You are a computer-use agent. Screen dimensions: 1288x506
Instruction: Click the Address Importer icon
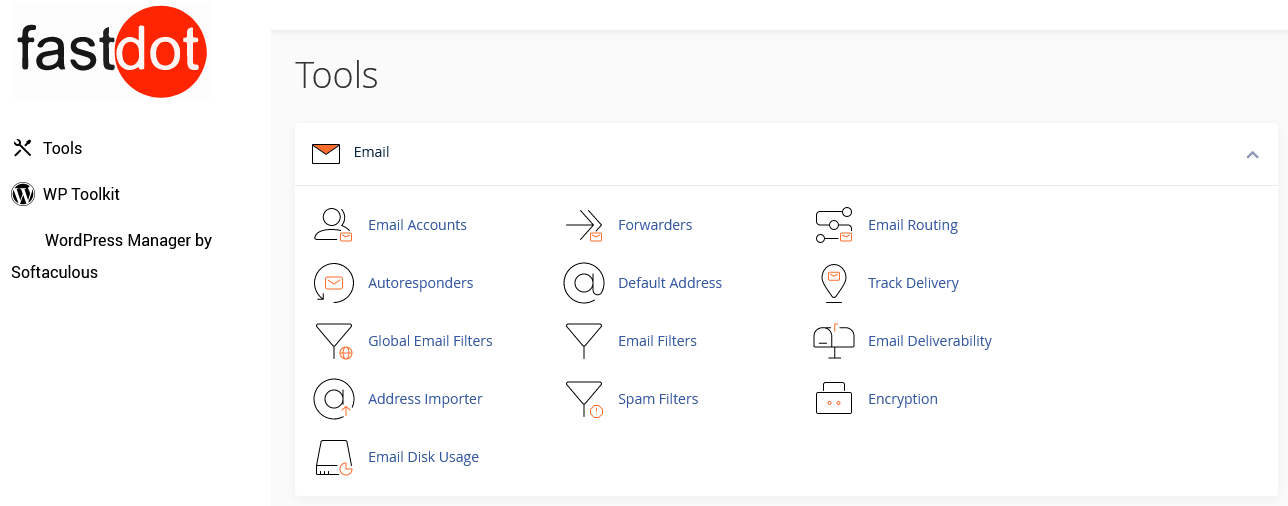coord(333,399)
